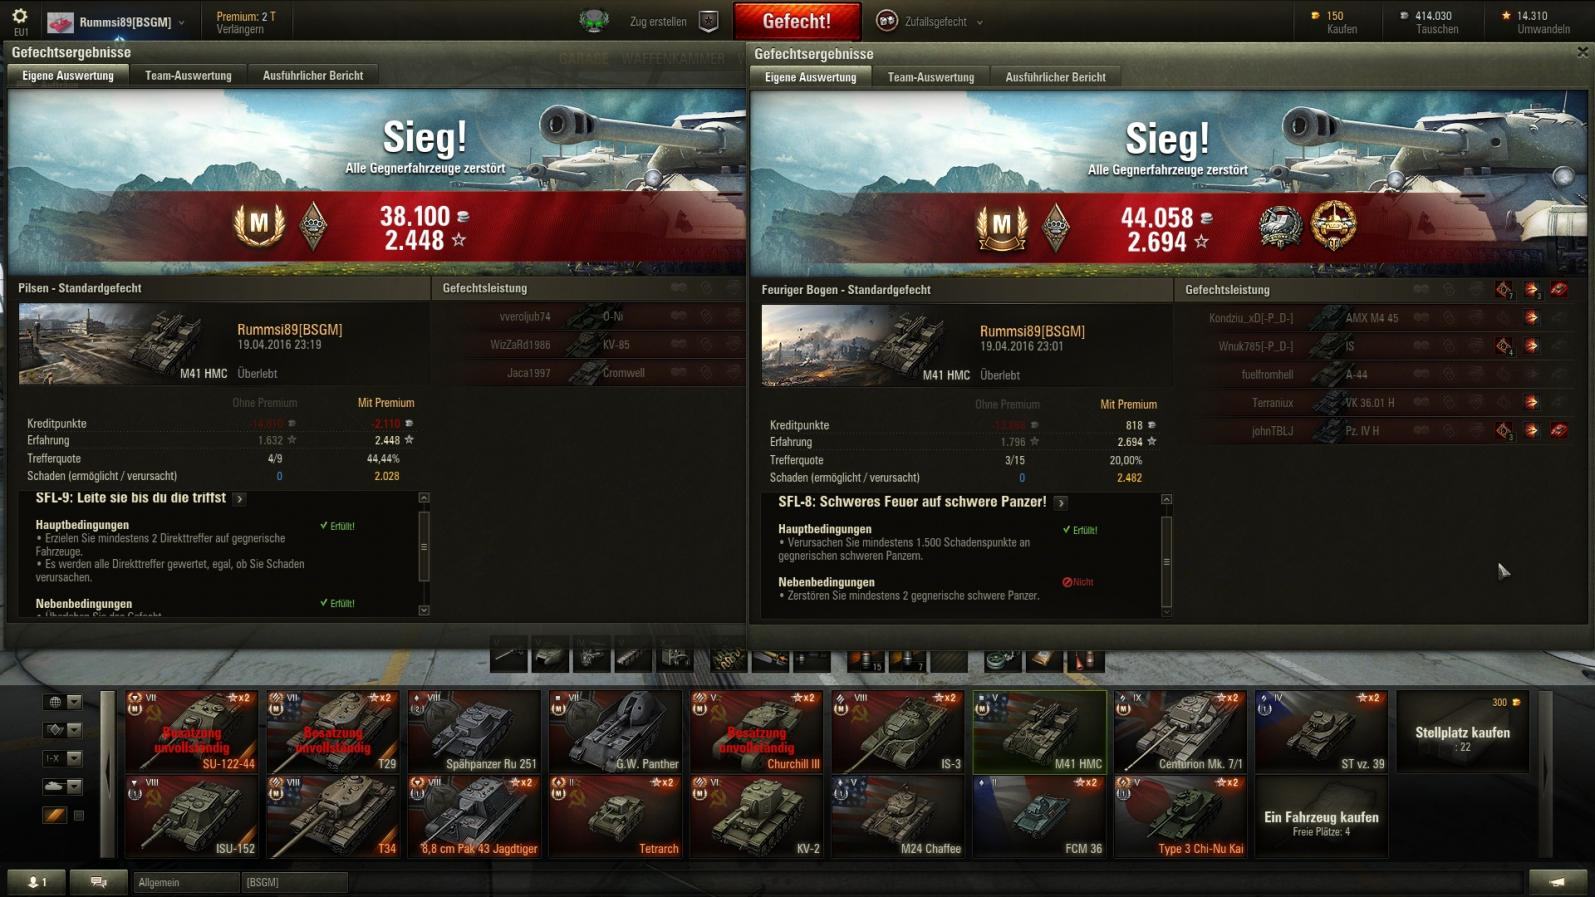This screenshot has width=1595, height=897.
Task: Toggle the checkbox beside the orange stripe filter
Action: [79, 815]
